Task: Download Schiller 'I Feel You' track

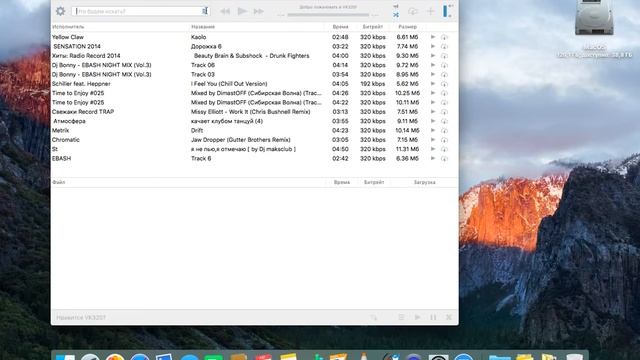Action: (444, 84)
